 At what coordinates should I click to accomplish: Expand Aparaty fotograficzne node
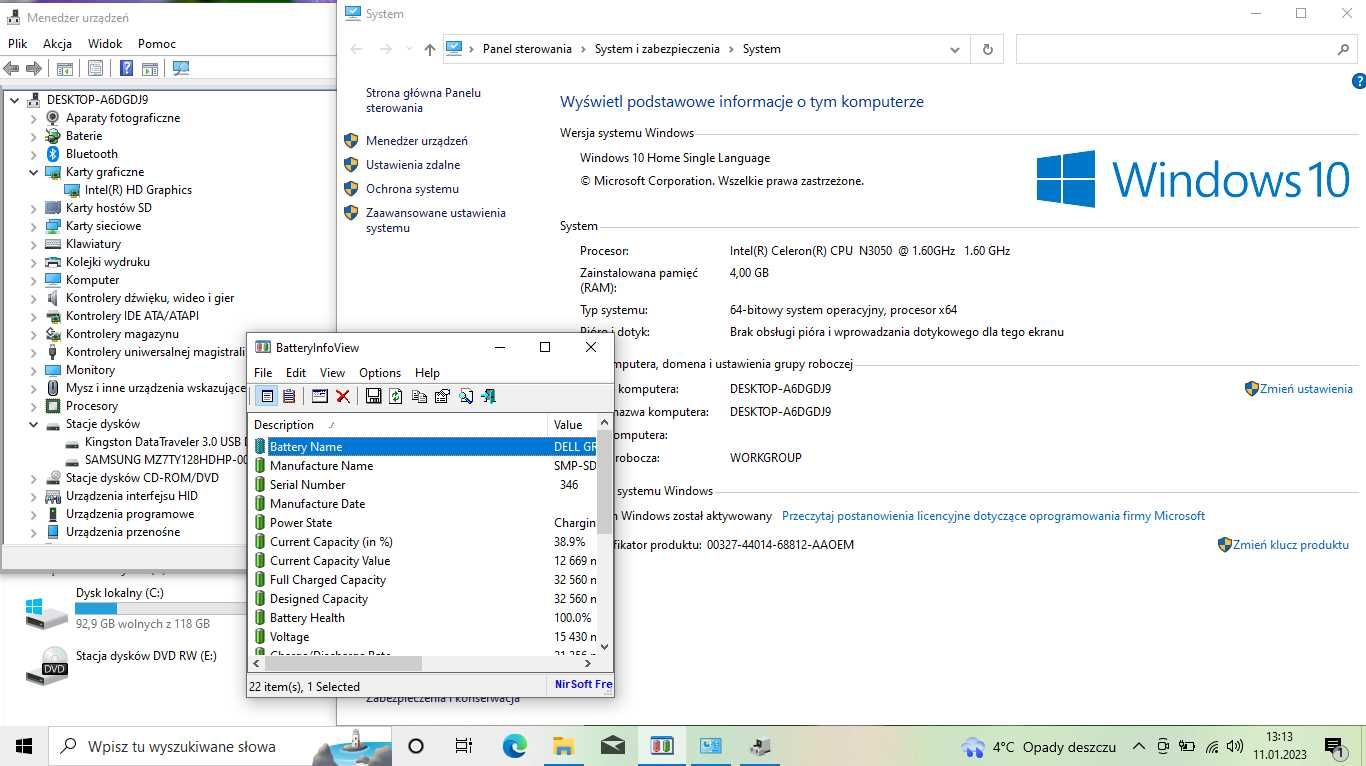click(x=33, y=118)
